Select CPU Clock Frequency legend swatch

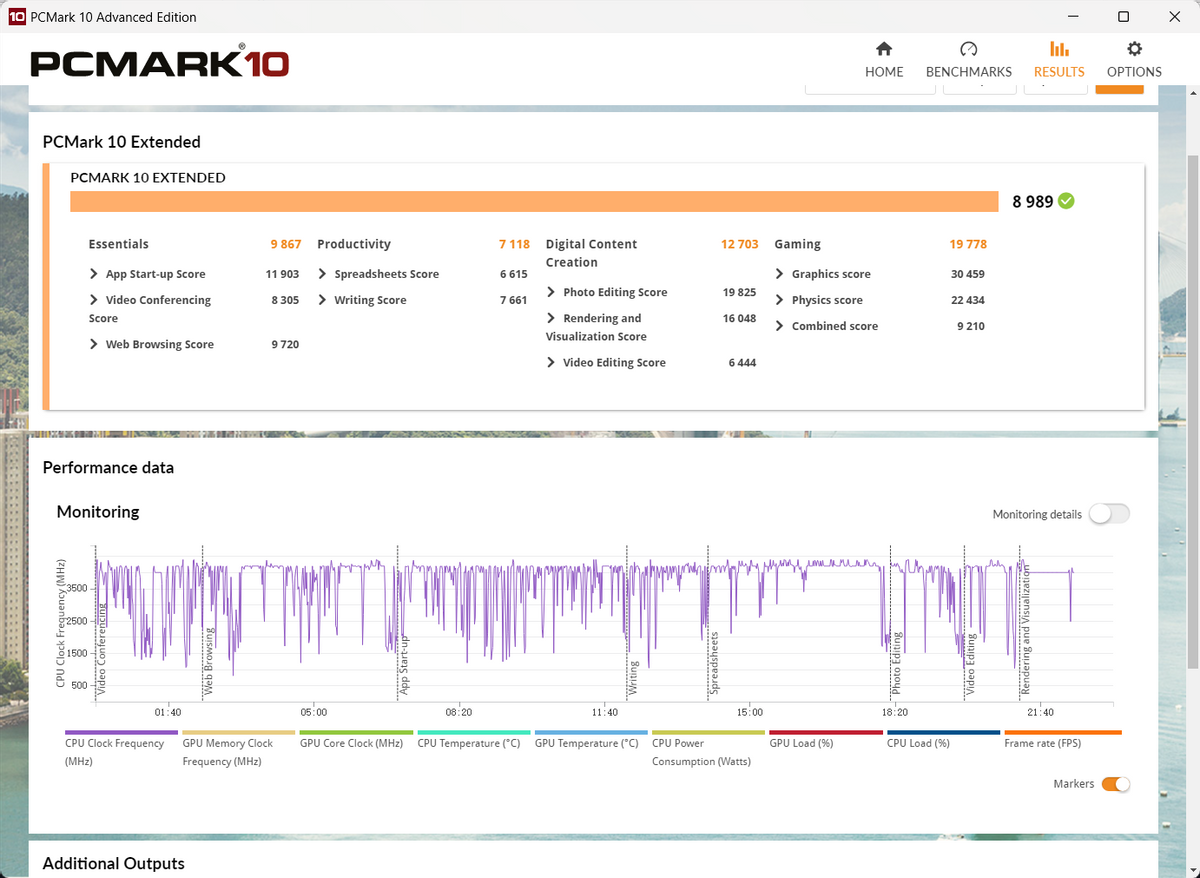pos(121,733)
